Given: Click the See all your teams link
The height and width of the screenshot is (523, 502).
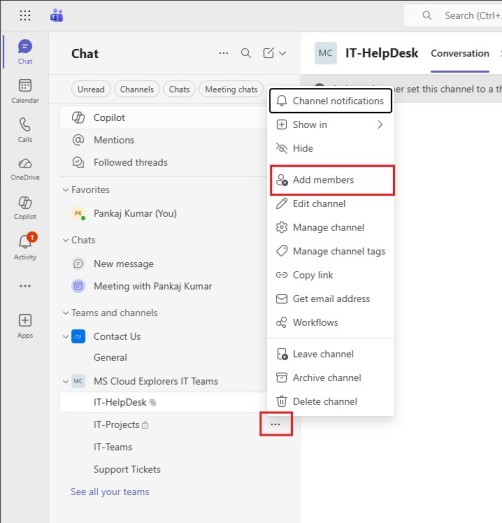Looking at the screenshot, I should click(x=110, y=492).
